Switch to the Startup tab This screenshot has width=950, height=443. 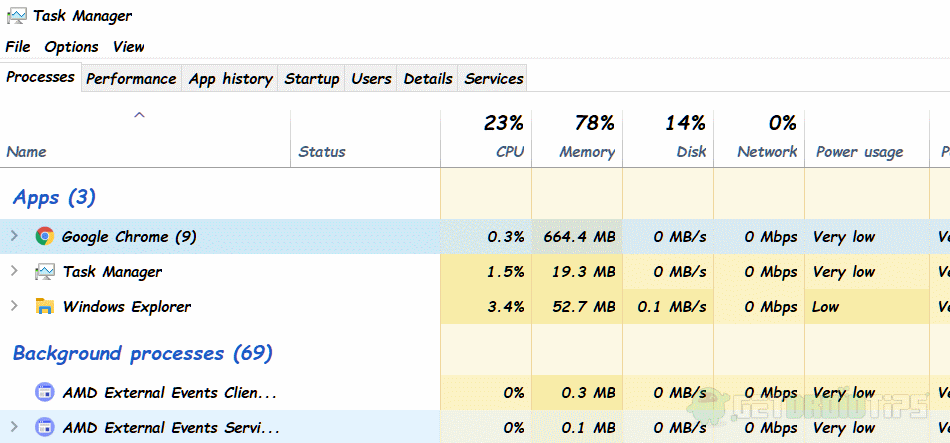pyautogui.click(x=312, y=79)
